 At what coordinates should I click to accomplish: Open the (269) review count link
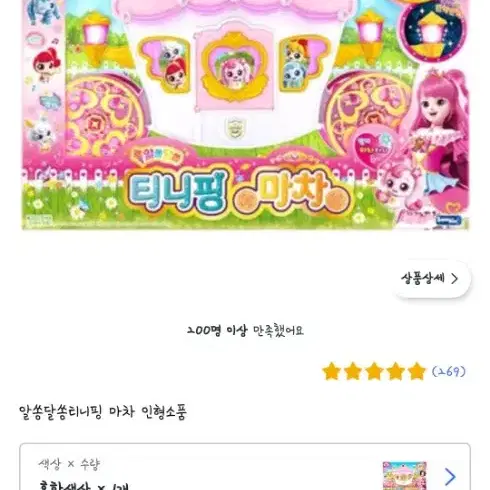click(449, 371)
